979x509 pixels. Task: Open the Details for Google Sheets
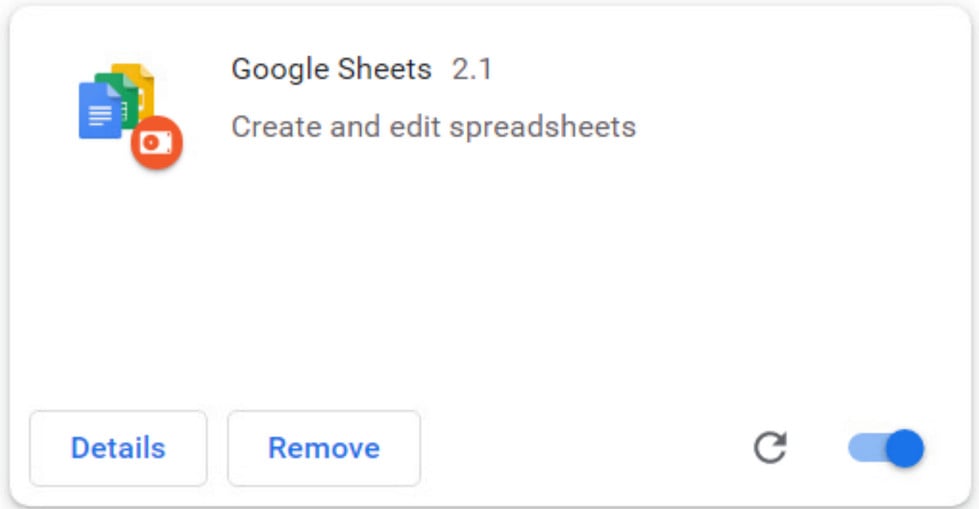118,448
